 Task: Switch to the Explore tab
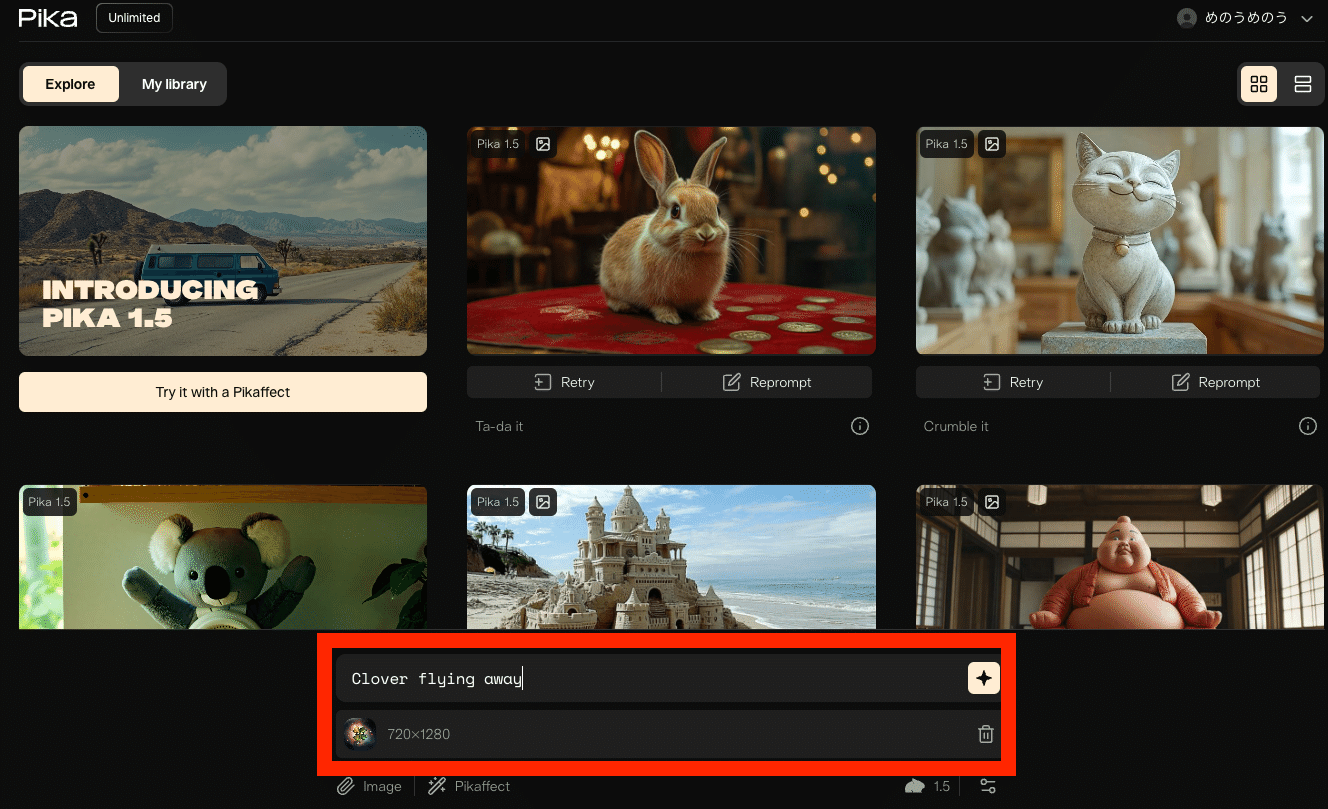(70, 84)
